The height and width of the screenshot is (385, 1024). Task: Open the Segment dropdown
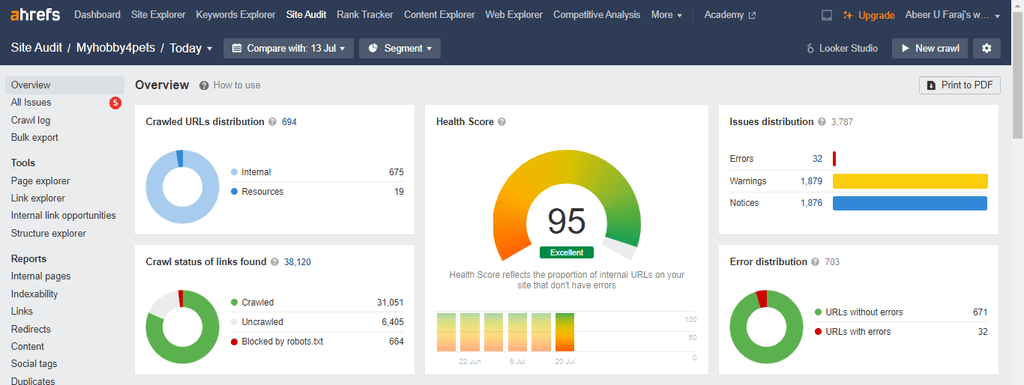(400, 48)
